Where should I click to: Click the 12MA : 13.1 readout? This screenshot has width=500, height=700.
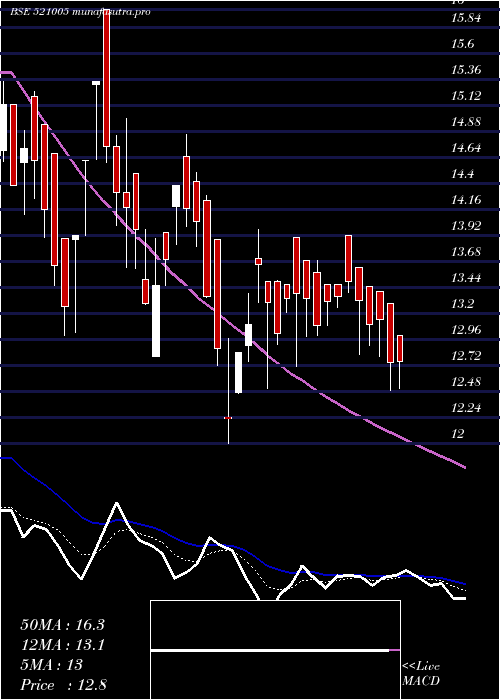pyautogui.click(x=62, y=645)
